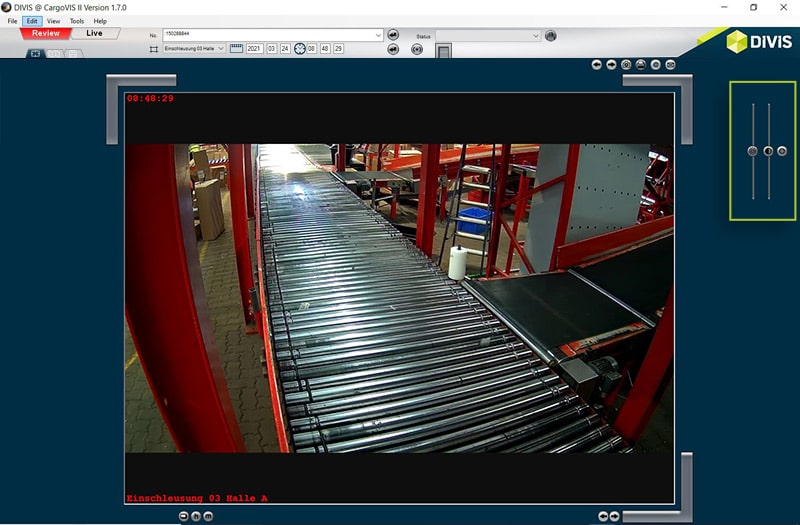
Task: Select the list view layout tab
Action: [x=73, y=53]
